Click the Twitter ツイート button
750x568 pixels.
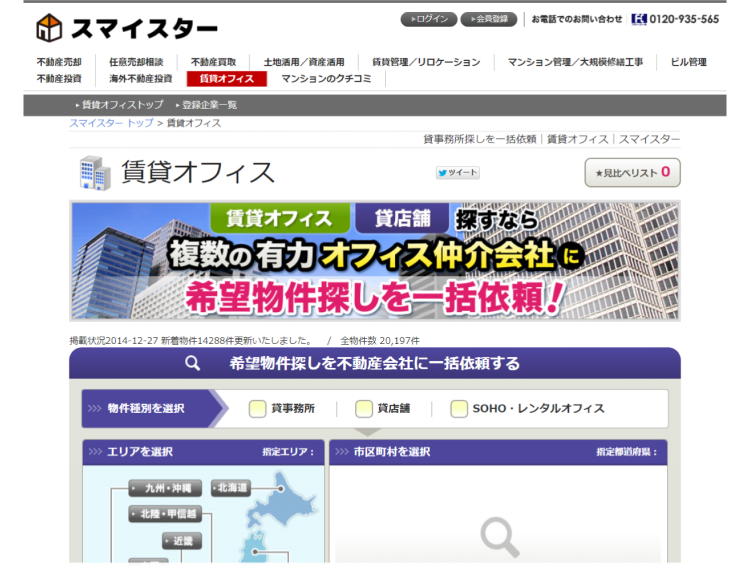click(457, 173)
